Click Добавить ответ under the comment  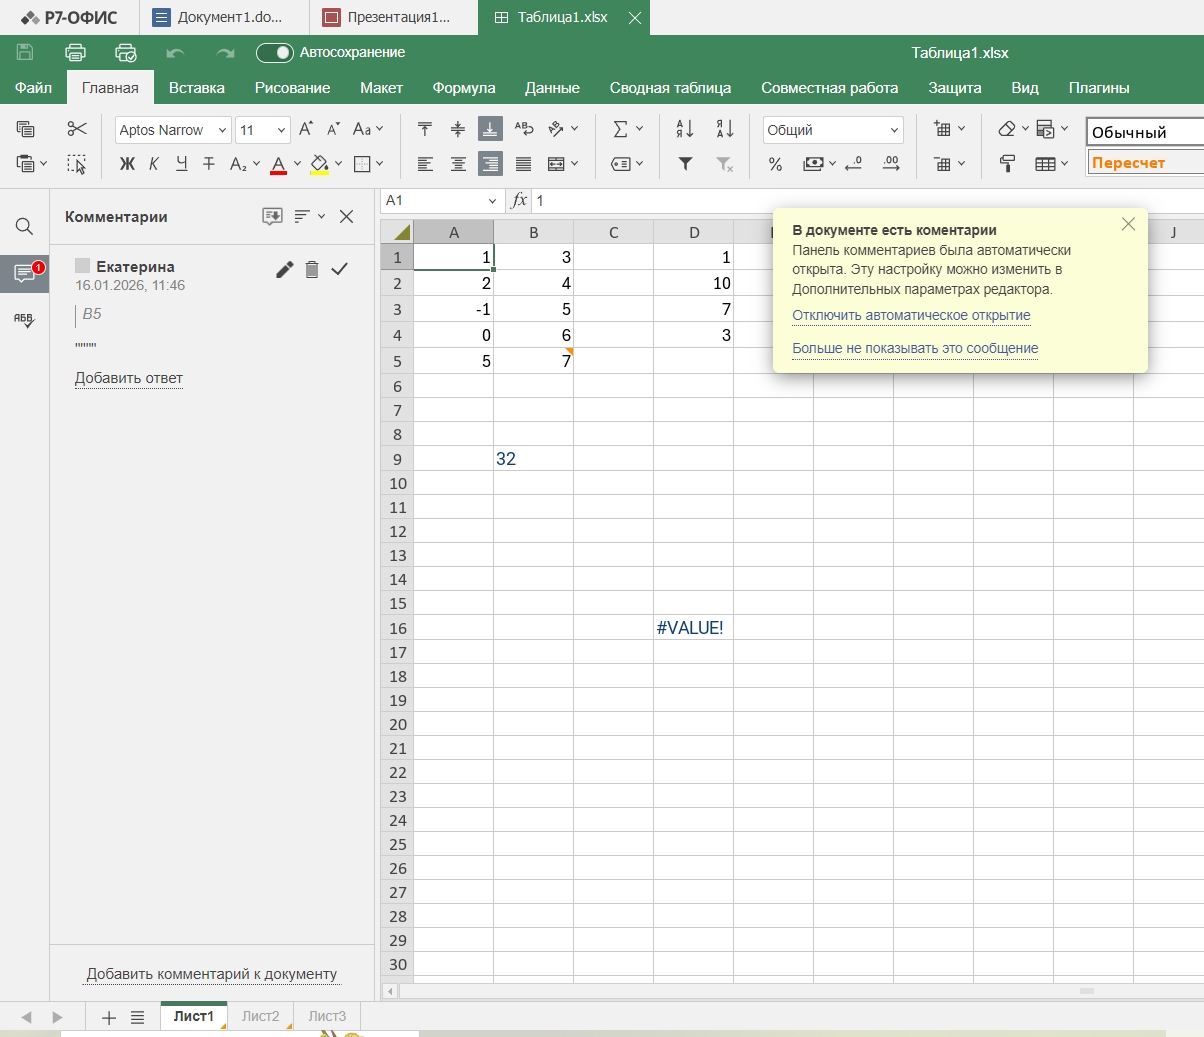point(129,378)
